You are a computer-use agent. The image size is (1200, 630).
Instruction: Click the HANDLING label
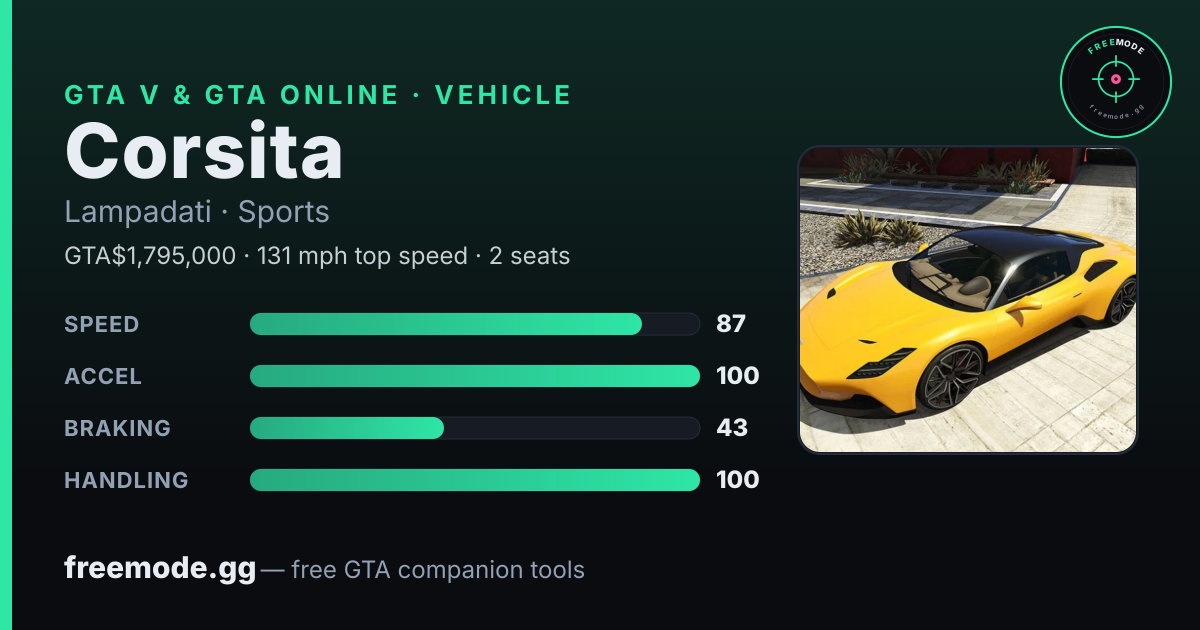pos(126,480)
